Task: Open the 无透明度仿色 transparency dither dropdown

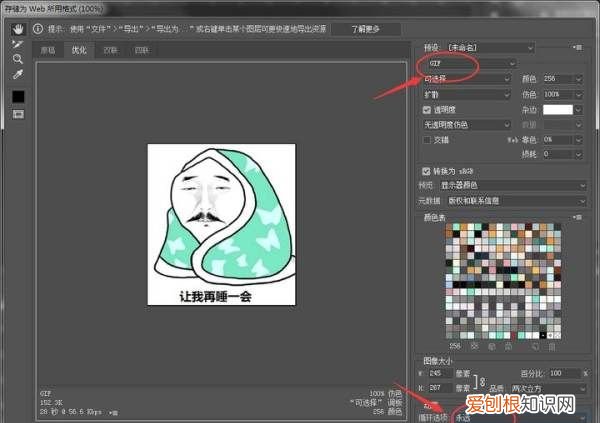Action: click(x=467, y=125)
